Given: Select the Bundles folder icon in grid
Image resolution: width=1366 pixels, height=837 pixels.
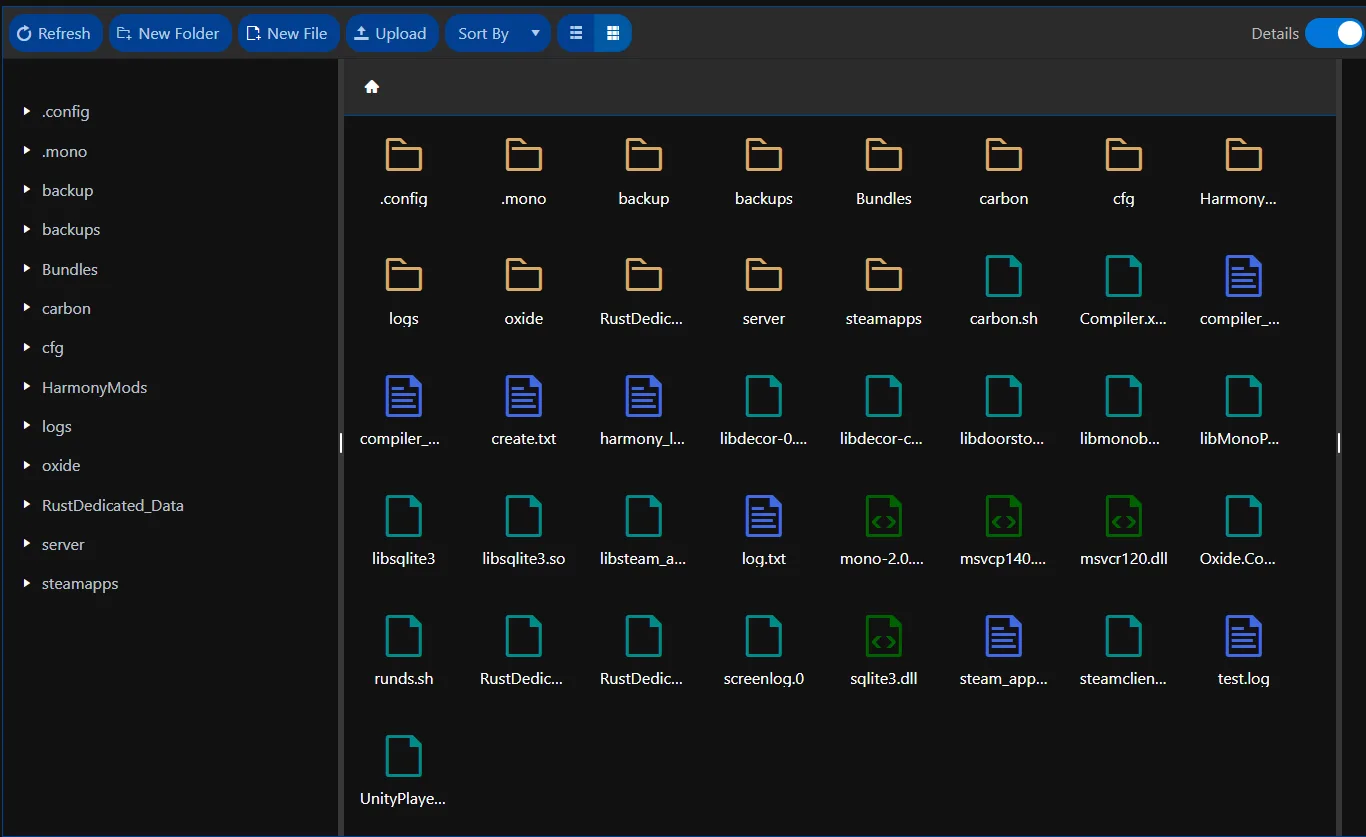Looking at the screenshot, I should (x=884, y=156).
